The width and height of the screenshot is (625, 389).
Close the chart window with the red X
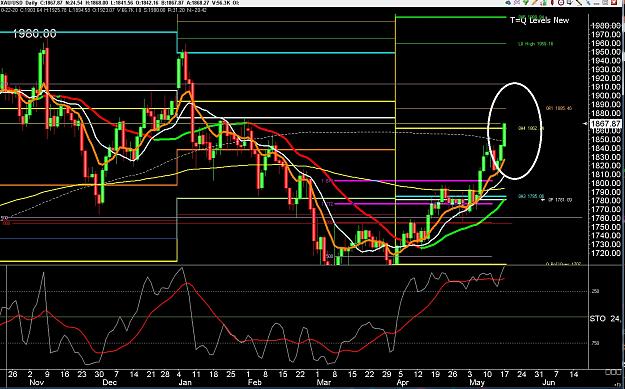click(614, 3)
